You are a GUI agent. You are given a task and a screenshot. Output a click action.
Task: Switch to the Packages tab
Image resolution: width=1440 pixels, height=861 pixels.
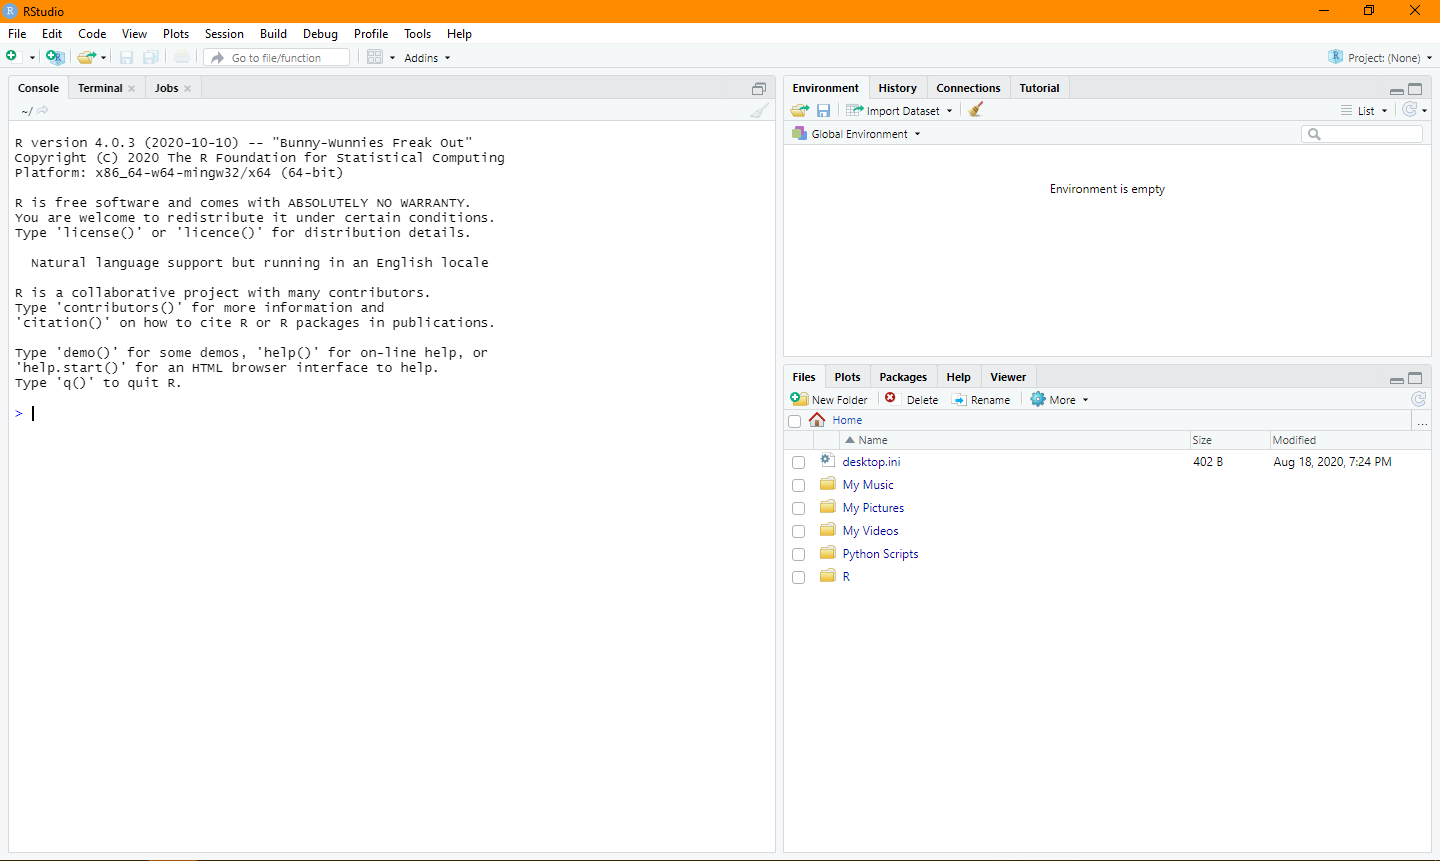coord(903,377)
